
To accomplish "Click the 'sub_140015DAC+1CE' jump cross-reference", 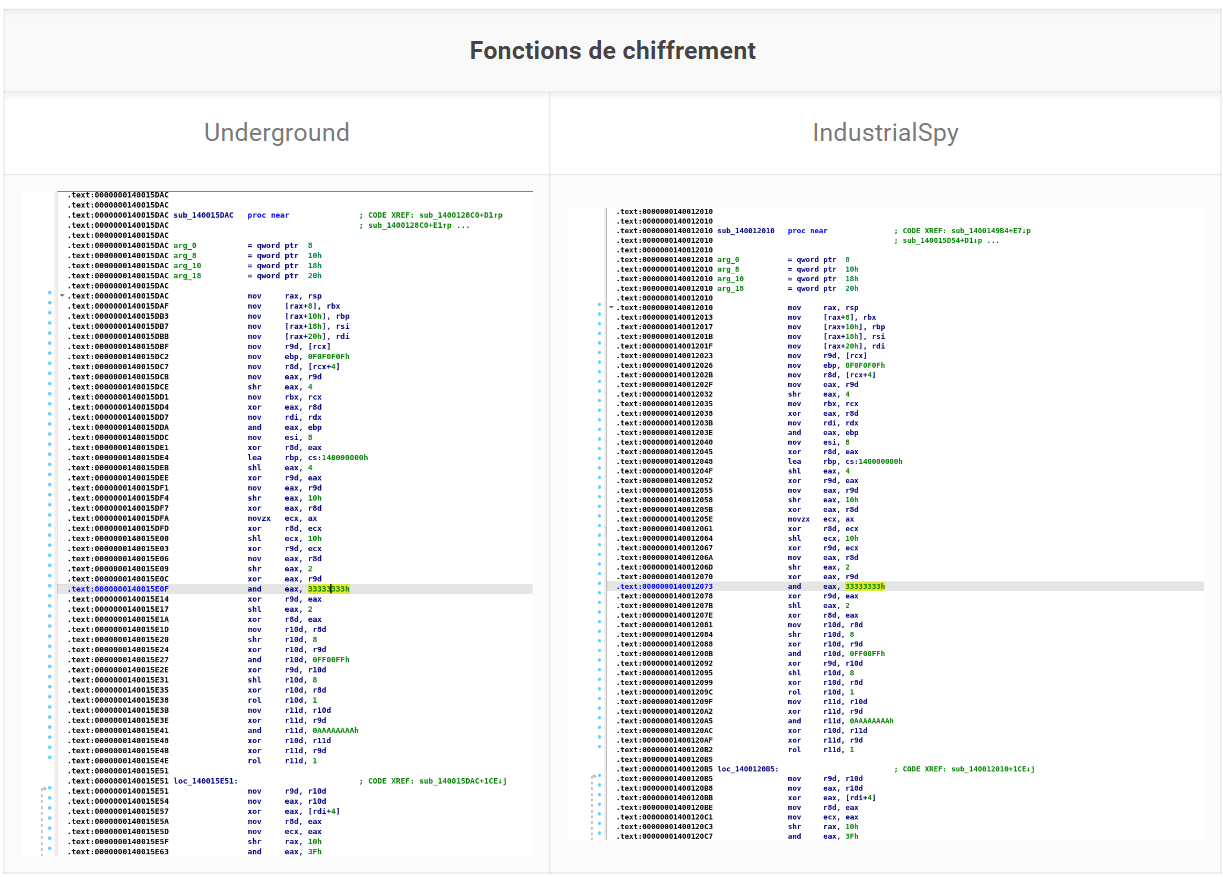I will tap(433, 781).
